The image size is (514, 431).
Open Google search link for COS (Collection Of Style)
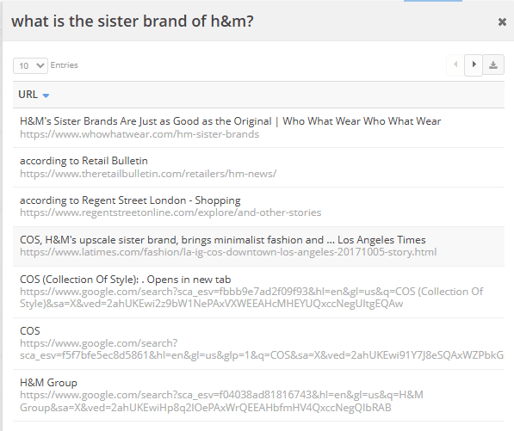point(251,298)
